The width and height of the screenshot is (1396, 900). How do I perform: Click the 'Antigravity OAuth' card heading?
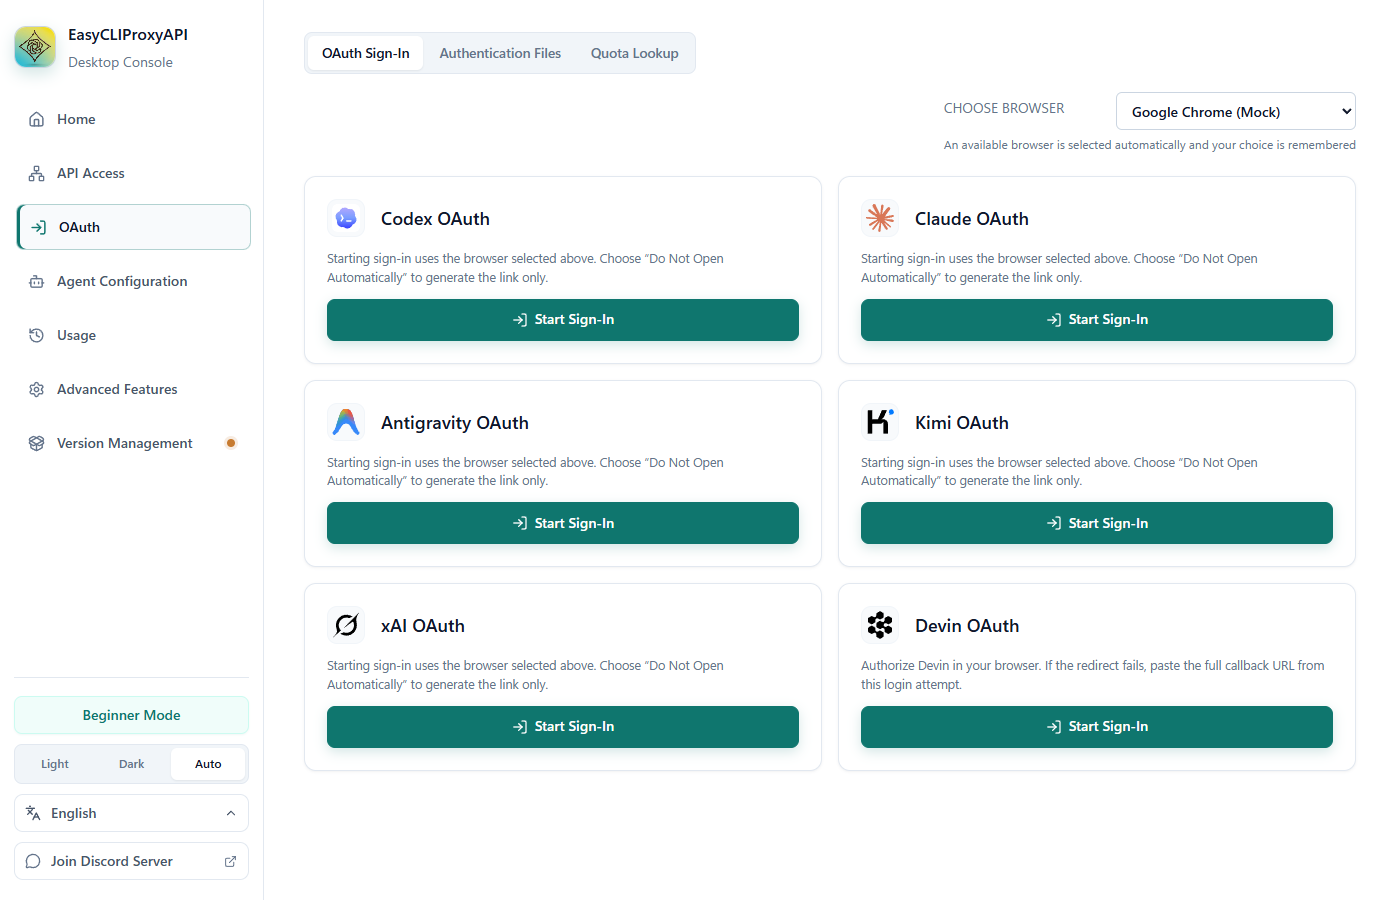coord(455,423)
